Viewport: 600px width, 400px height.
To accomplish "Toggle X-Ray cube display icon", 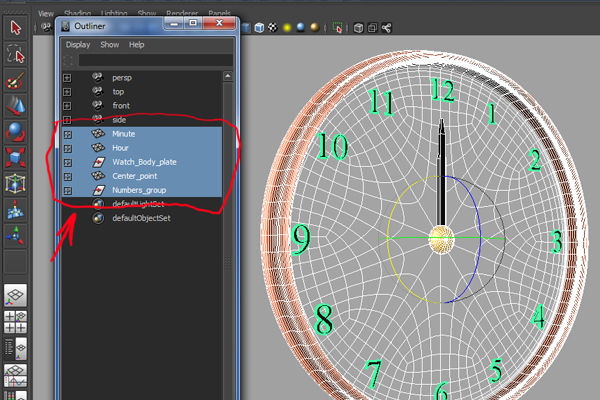I will [359, 28].
